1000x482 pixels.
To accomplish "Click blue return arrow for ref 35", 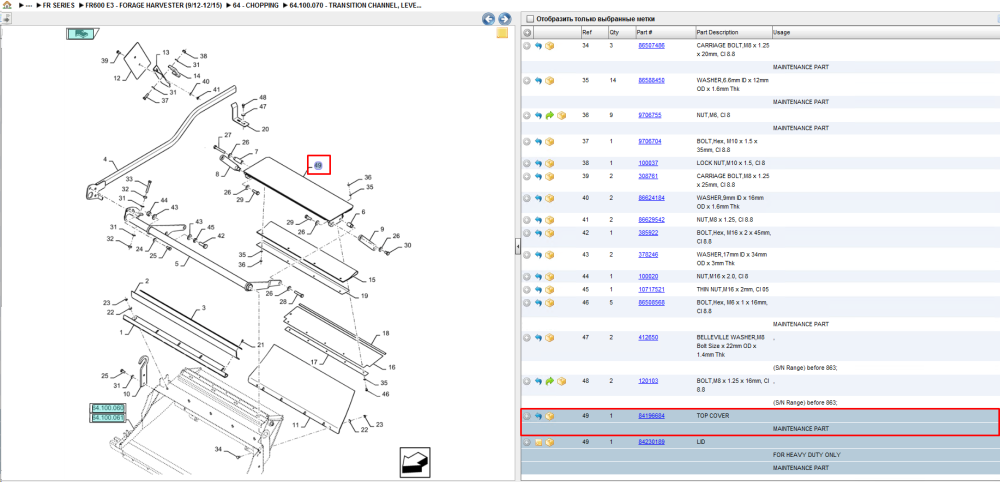I will (x=538, y=80).
